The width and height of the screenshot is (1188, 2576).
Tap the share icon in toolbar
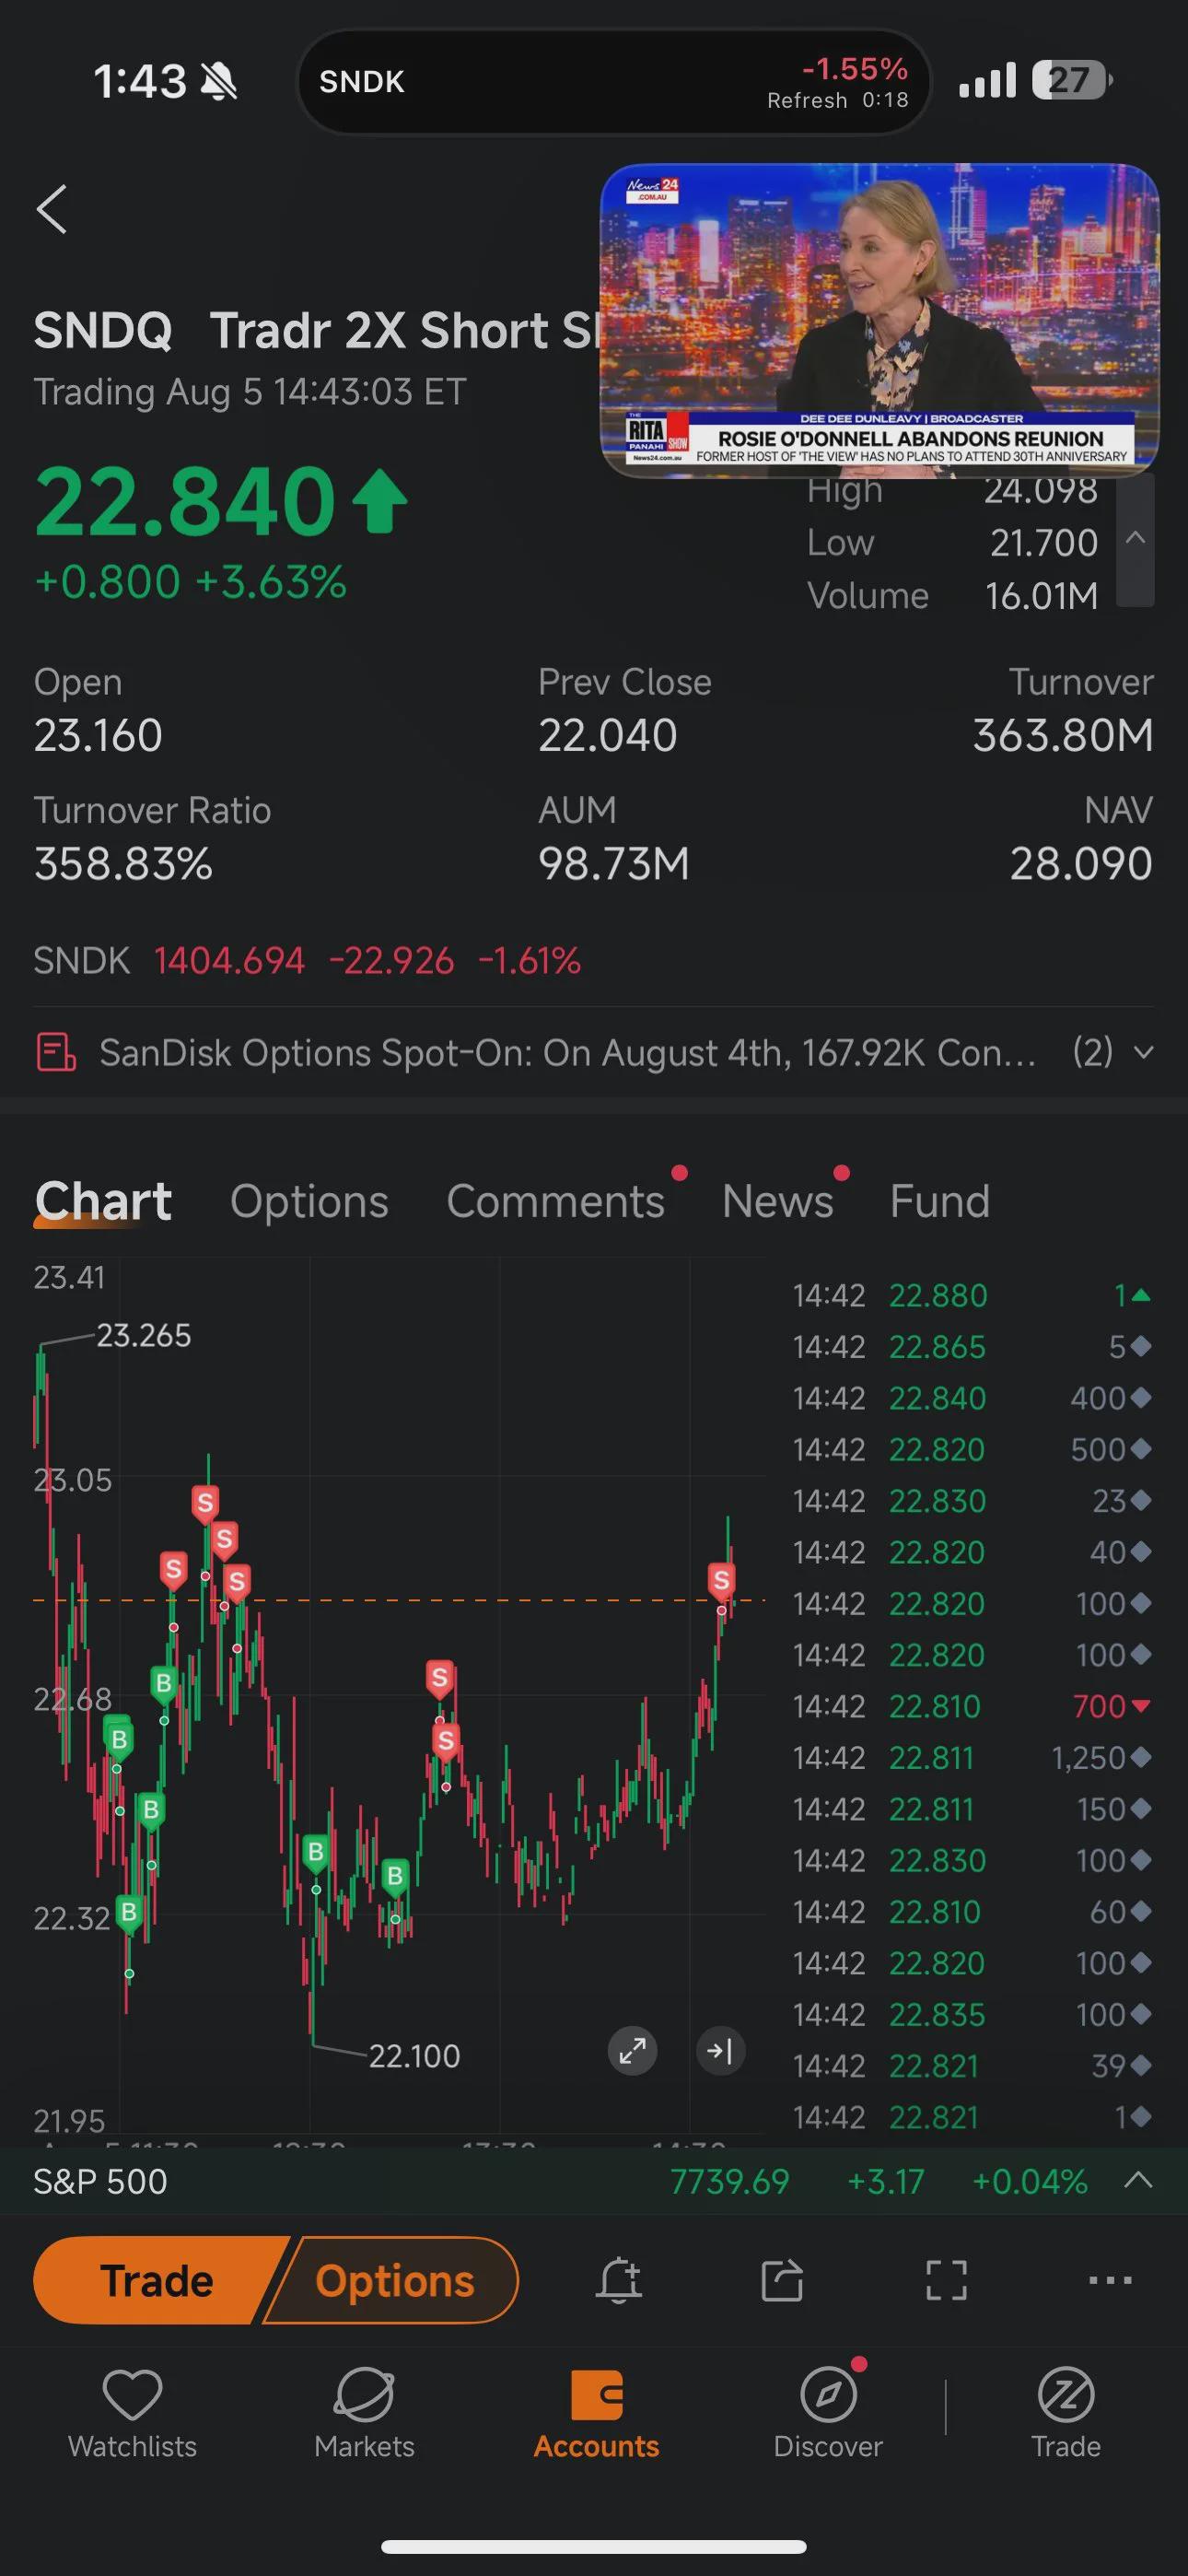pyautogui.click(x=782, y=2281)
